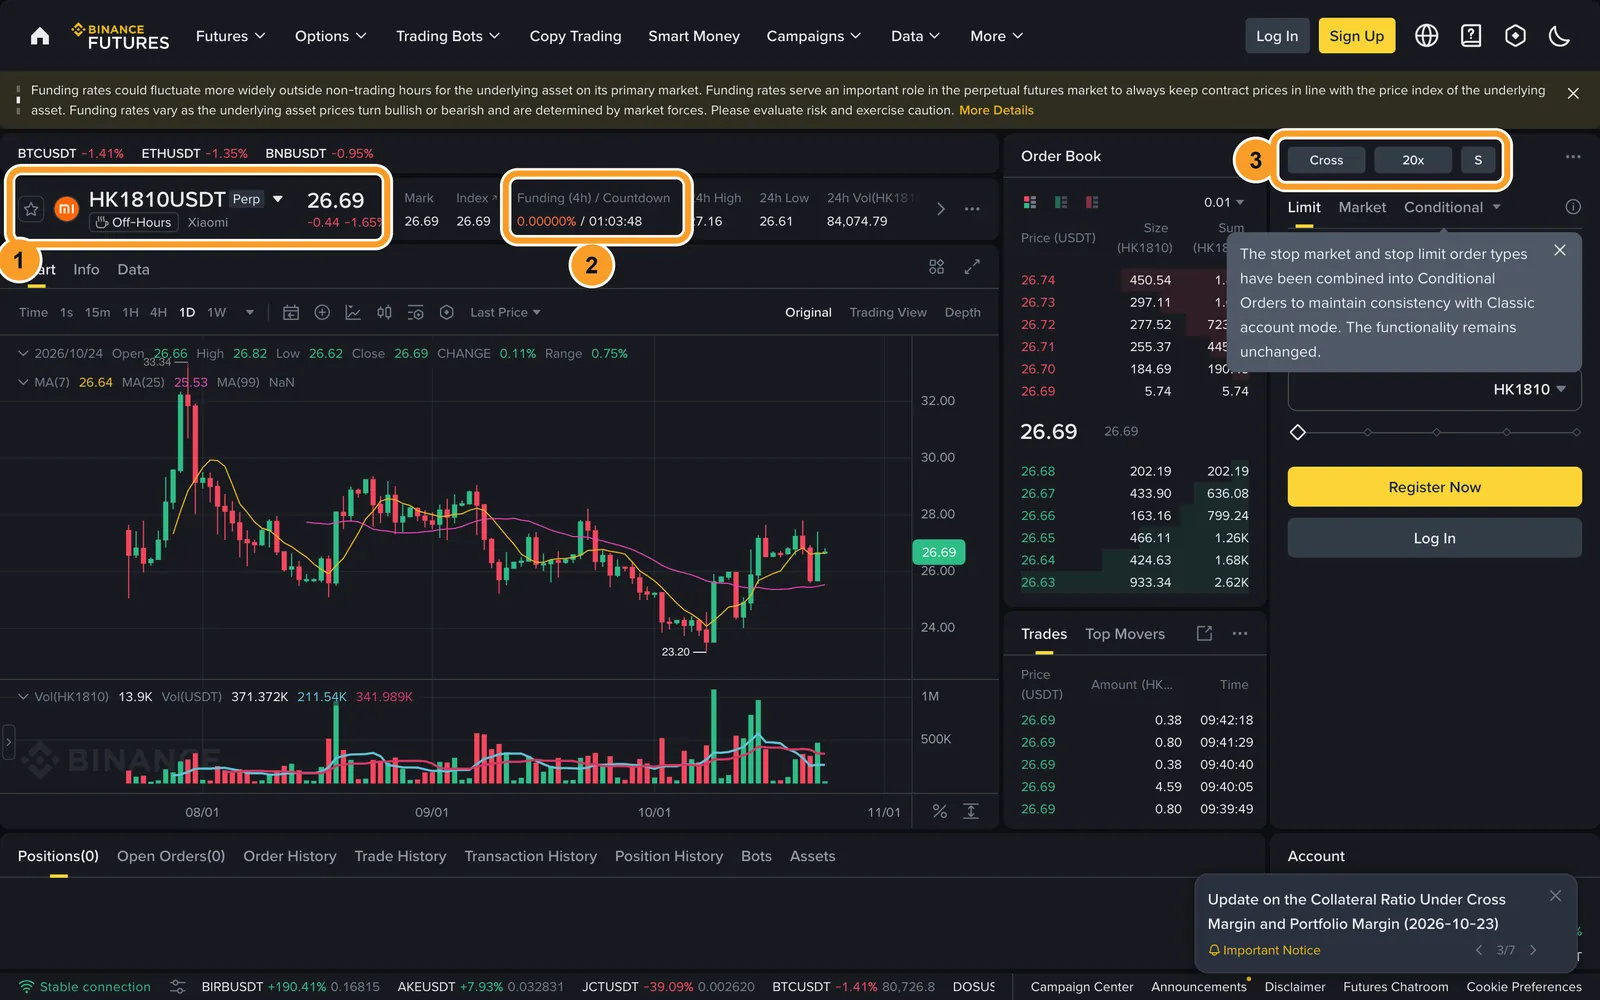Viewport: 1600px width, 1000px height.
Task: Open chart calendar date picker icon
Action: [x=291, y=313]
